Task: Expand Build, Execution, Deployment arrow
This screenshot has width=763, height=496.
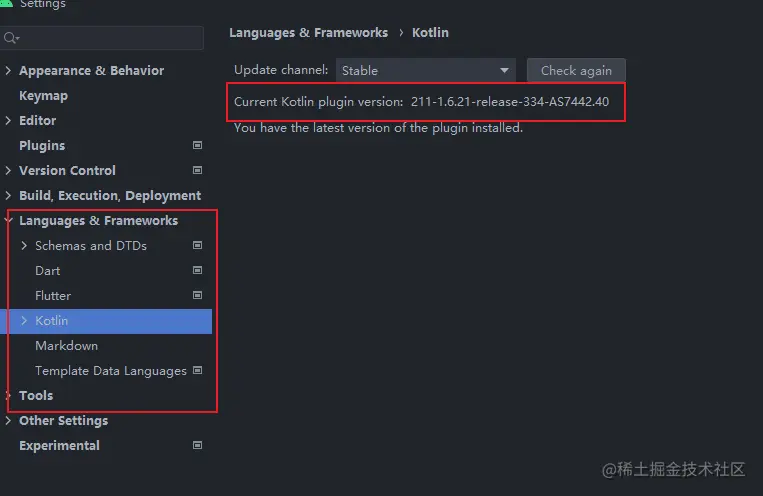Action: pyautogui.click(x=8, y=195)
